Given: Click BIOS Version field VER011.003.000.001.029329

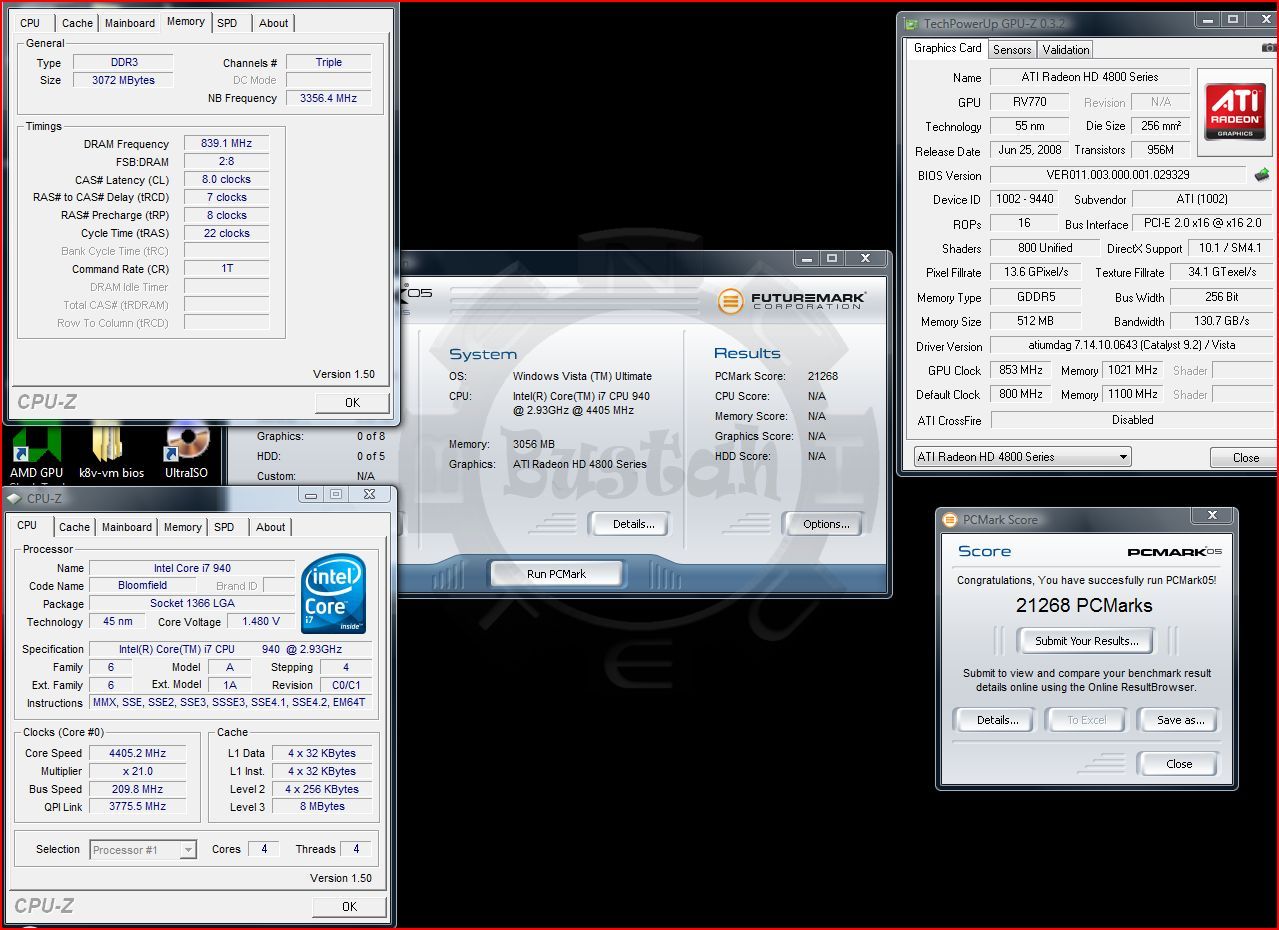Looking at the screenshot, I should tap(1118, 175).
